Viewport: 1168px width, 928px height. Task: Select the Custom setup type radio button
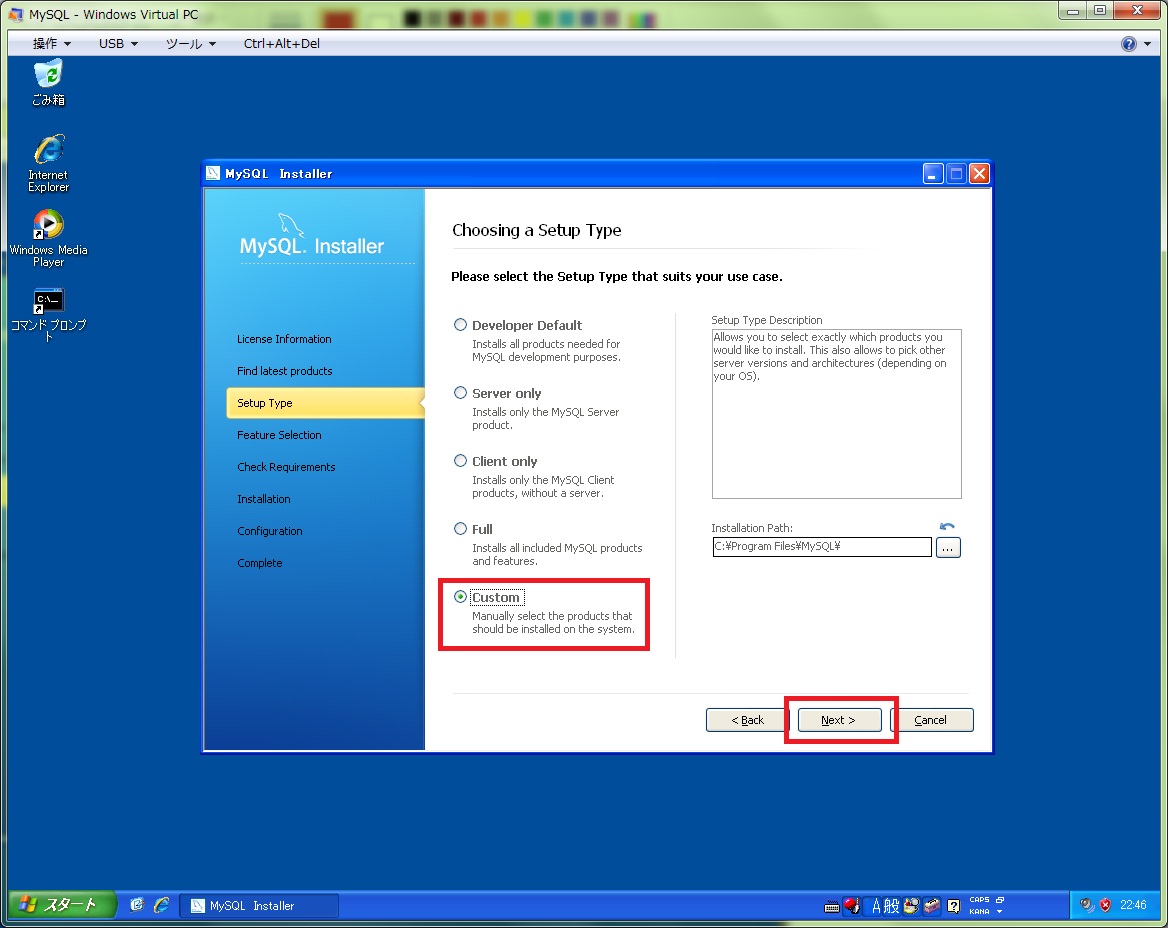460,597
